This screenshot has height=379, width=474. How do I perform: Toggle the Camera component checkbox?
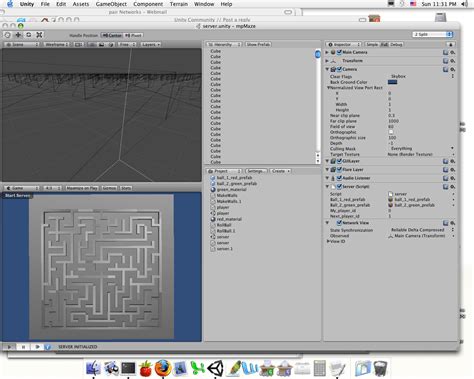[339, 69]
